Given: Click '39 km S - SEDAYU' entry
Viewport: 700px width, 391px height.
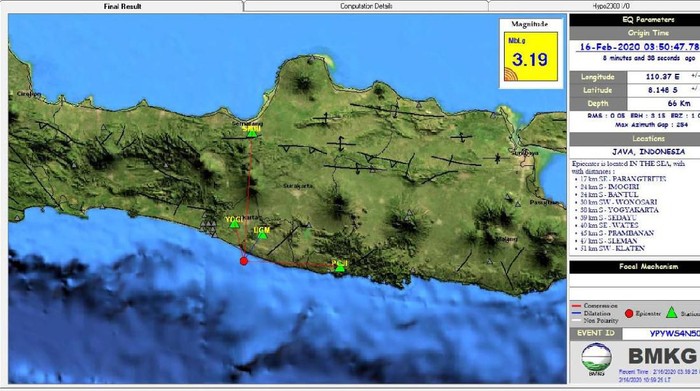Looking at the screenshot, I should [x=608, y=218].
